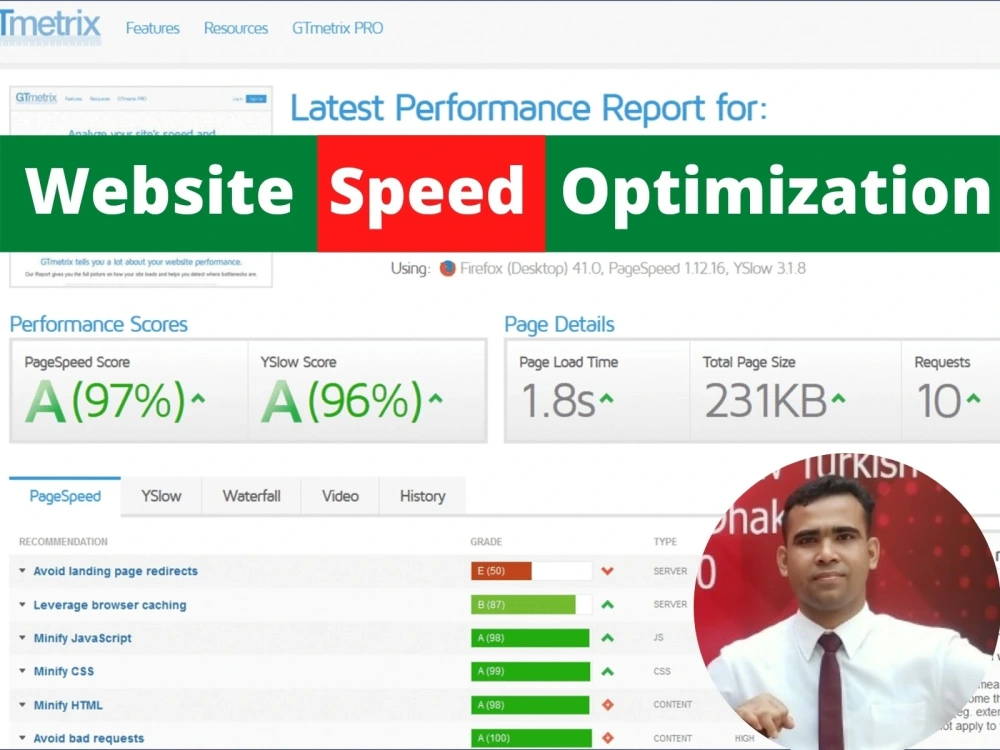Click diamond icon for Minify HTML
Screen dimensions: 1000x750
(x=607, y=705)
